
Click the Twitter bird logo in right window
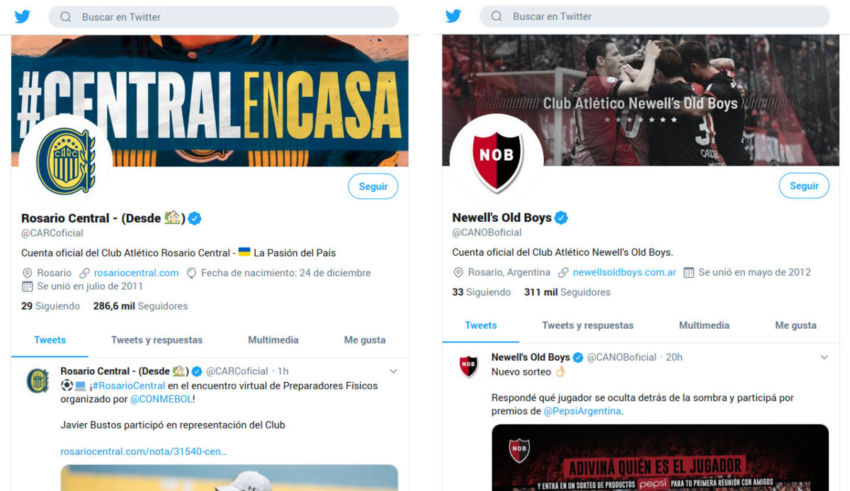tap(453, 16)
